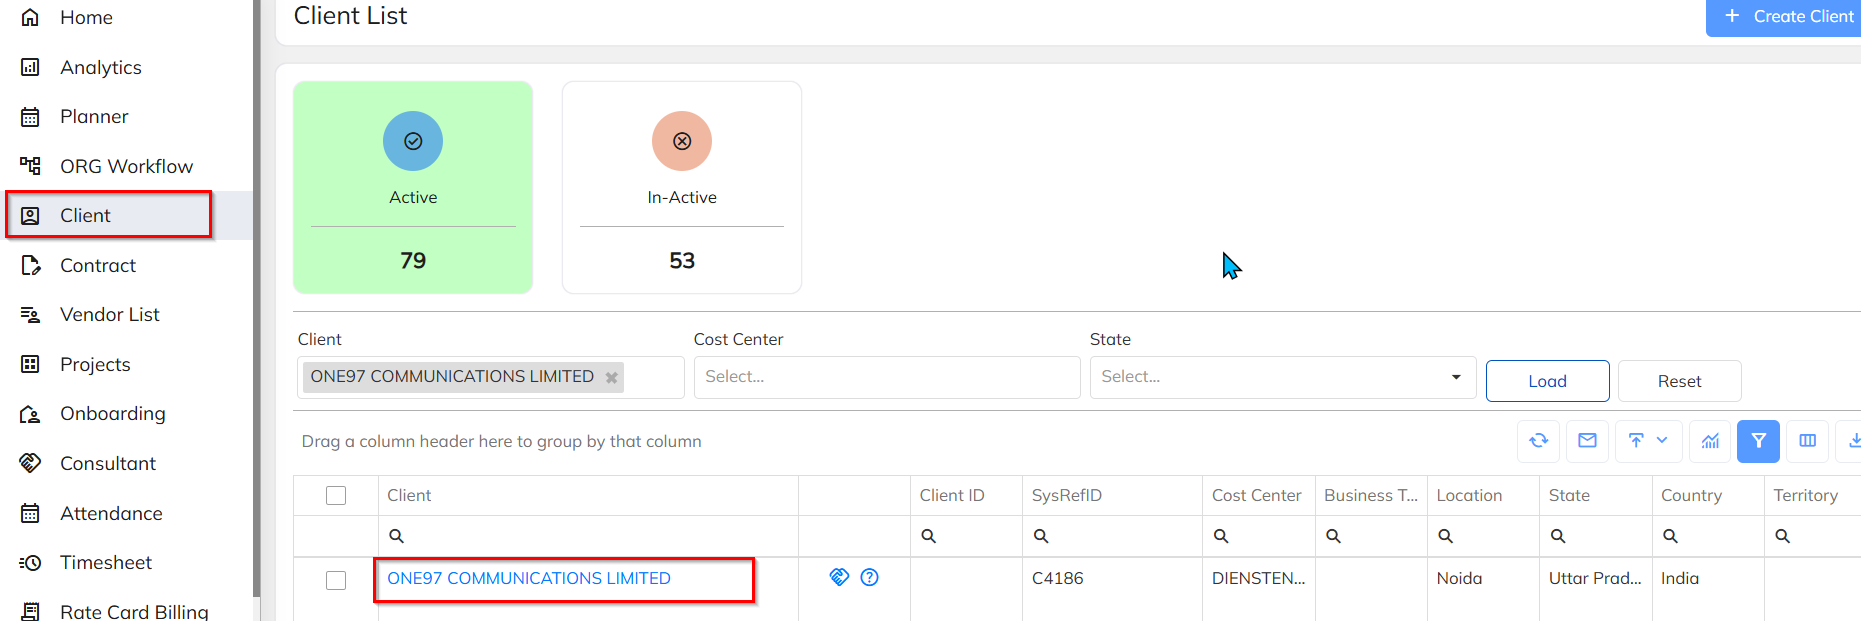Screen dimensions: 1861x621
Task: Expand the State dropdown
Action: click(1455, 377)
